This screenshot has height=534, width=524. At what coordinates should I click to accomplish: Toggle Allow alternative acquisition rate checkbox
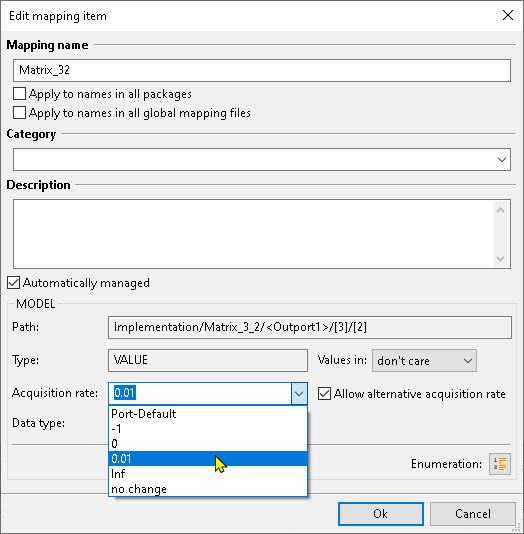[x=324, y=394]
